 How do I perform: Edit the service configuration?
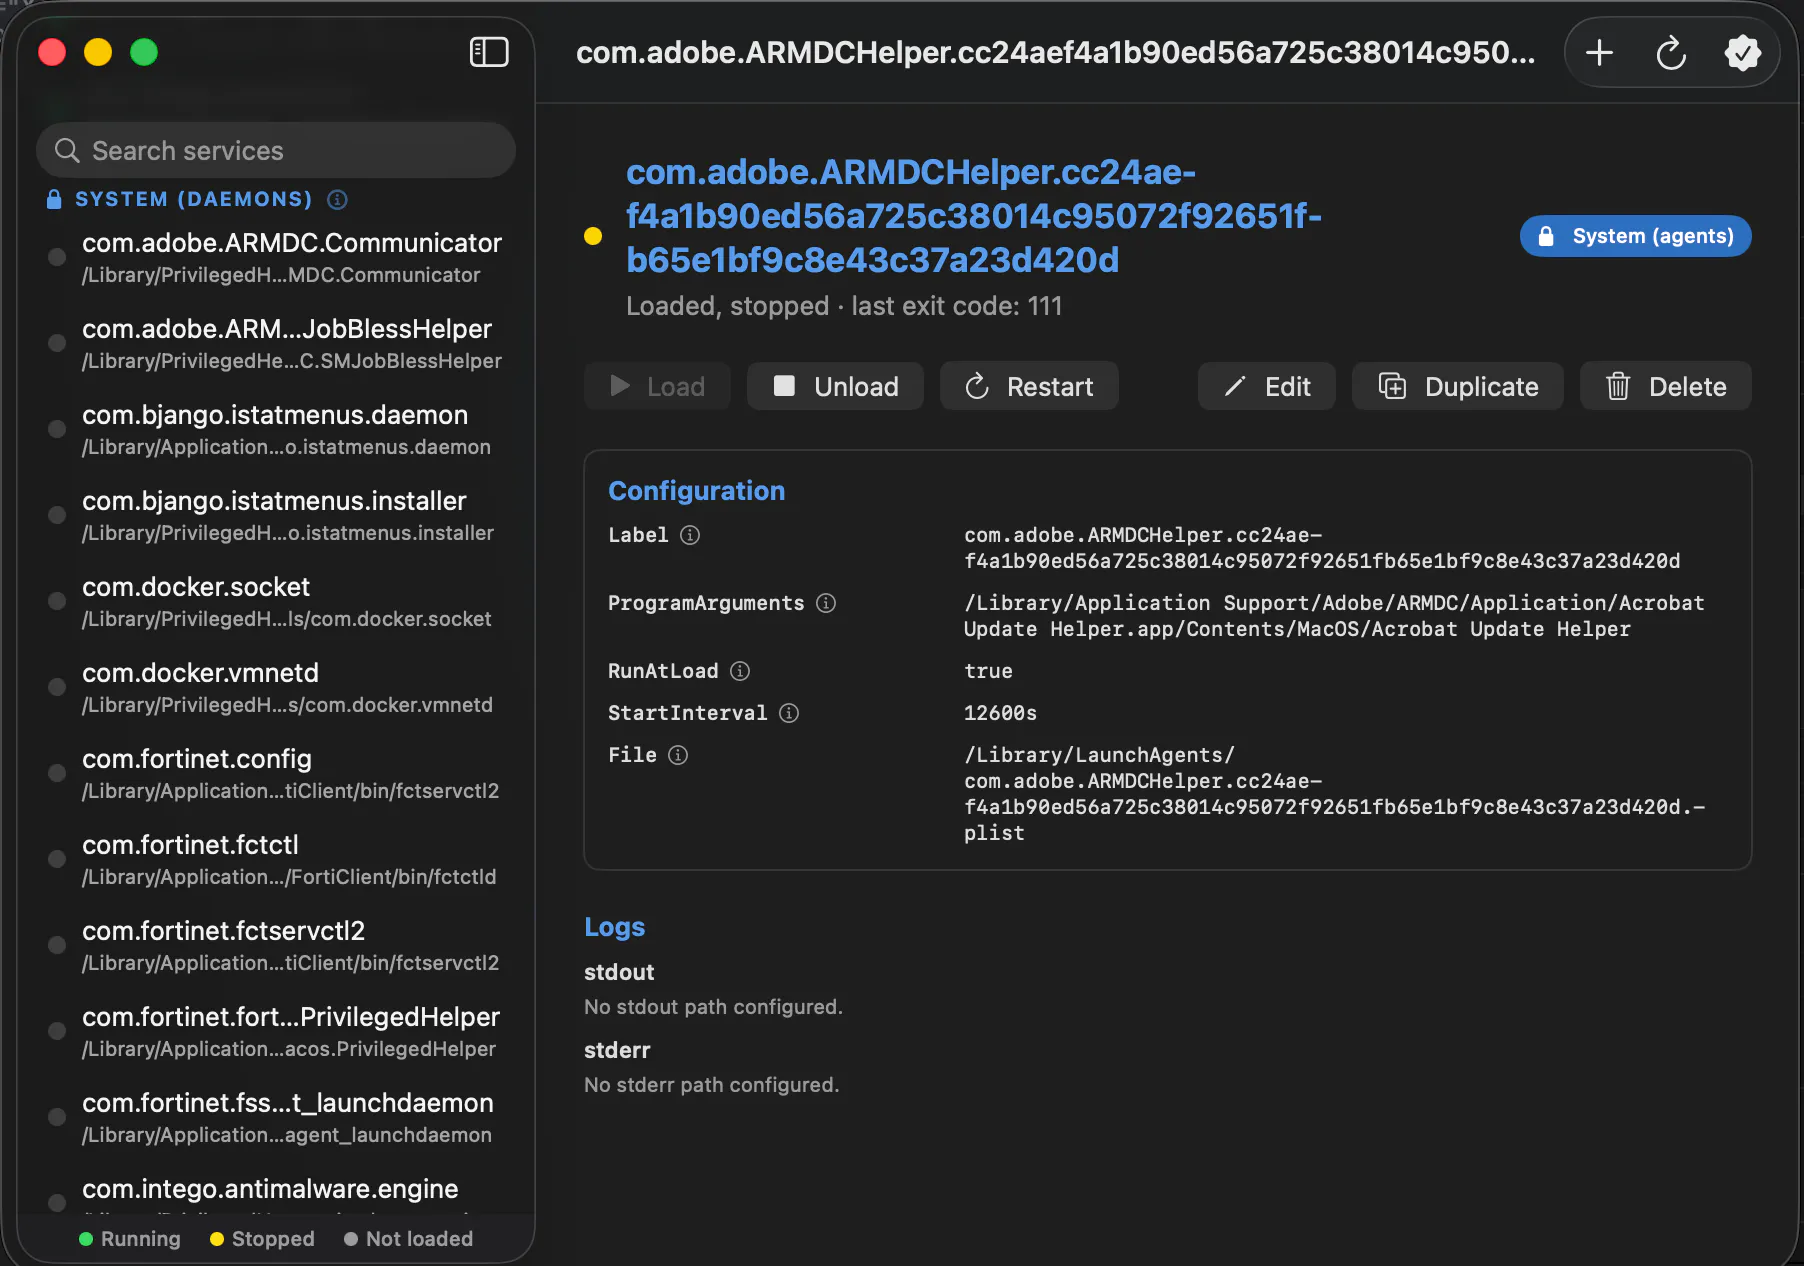click(1267, 386)
